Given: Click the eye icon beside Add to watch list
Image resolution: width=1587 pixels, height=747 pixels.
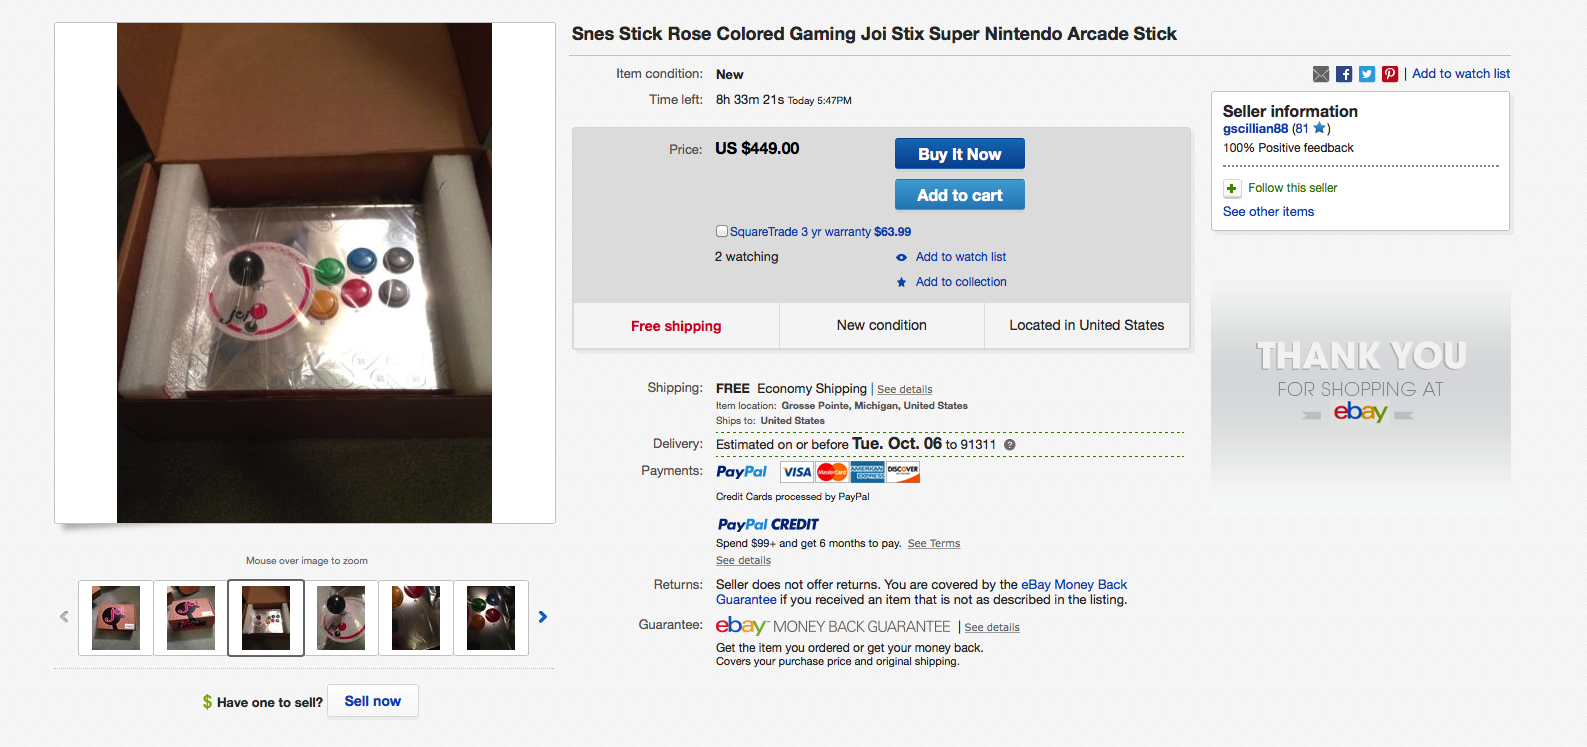Looking at the screenshot, I should (x=901, y=257).
